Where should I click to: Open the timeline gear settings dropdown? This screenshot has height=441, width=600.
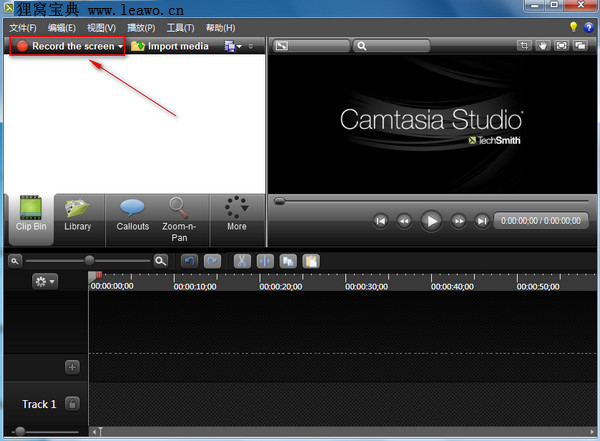click(45, 282)
